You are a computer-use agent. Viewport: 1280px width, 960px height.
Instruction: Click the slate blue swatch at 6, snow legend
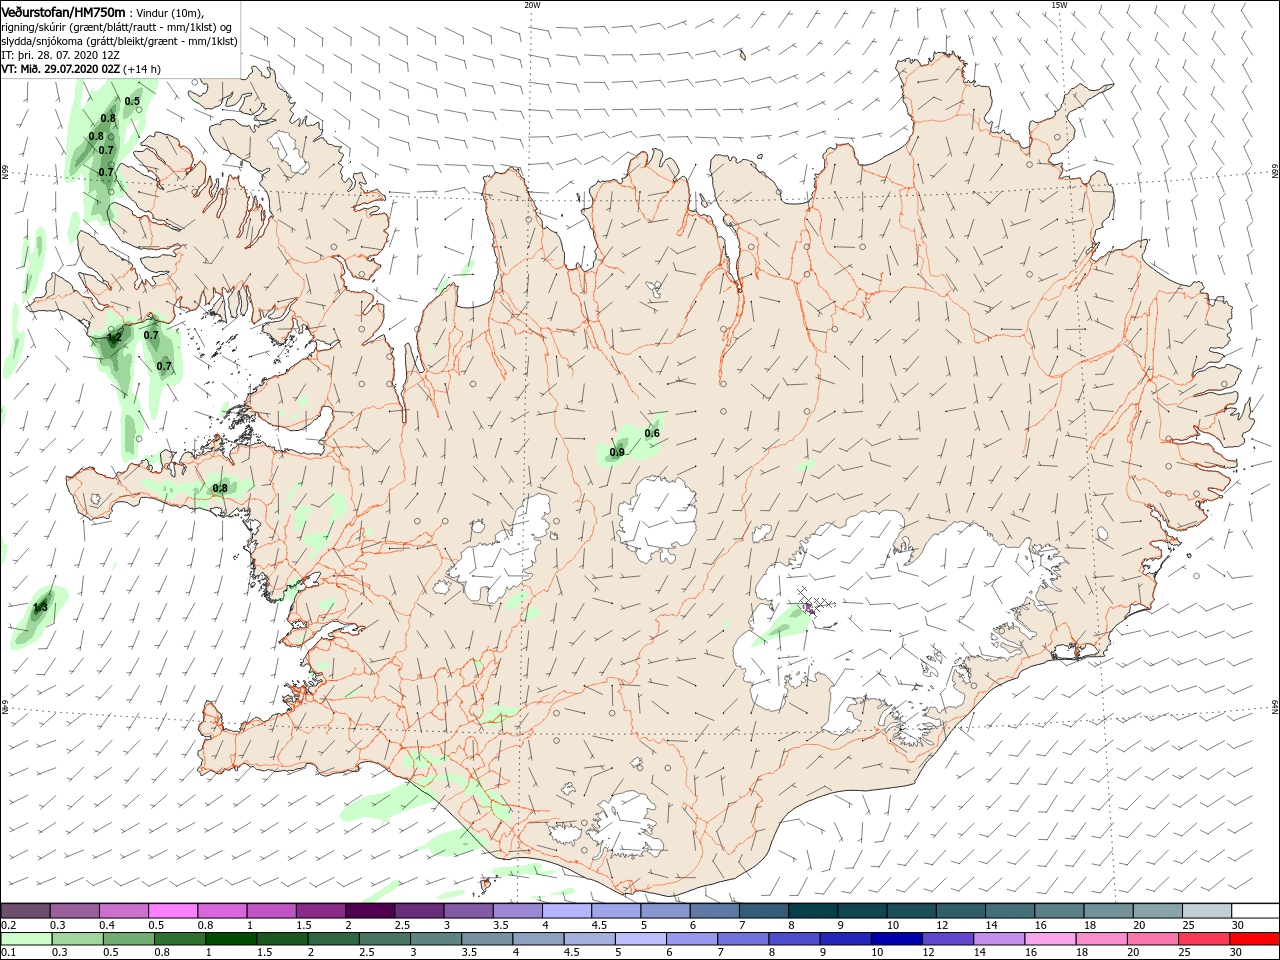tap(714, 910)
